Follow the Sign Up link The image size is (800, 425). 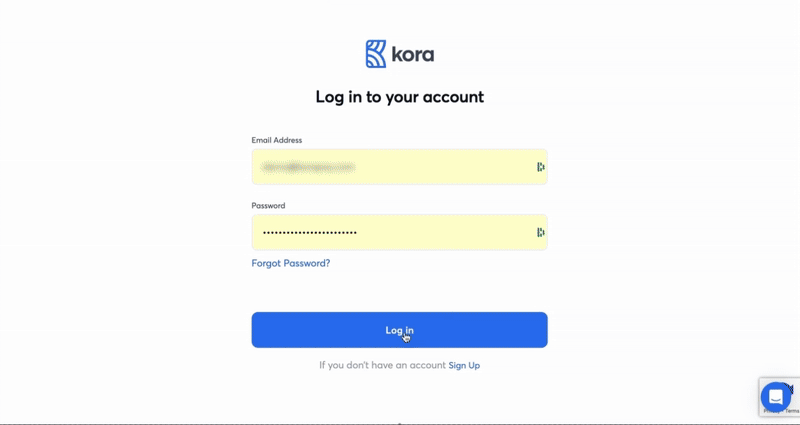coord(464,365)
